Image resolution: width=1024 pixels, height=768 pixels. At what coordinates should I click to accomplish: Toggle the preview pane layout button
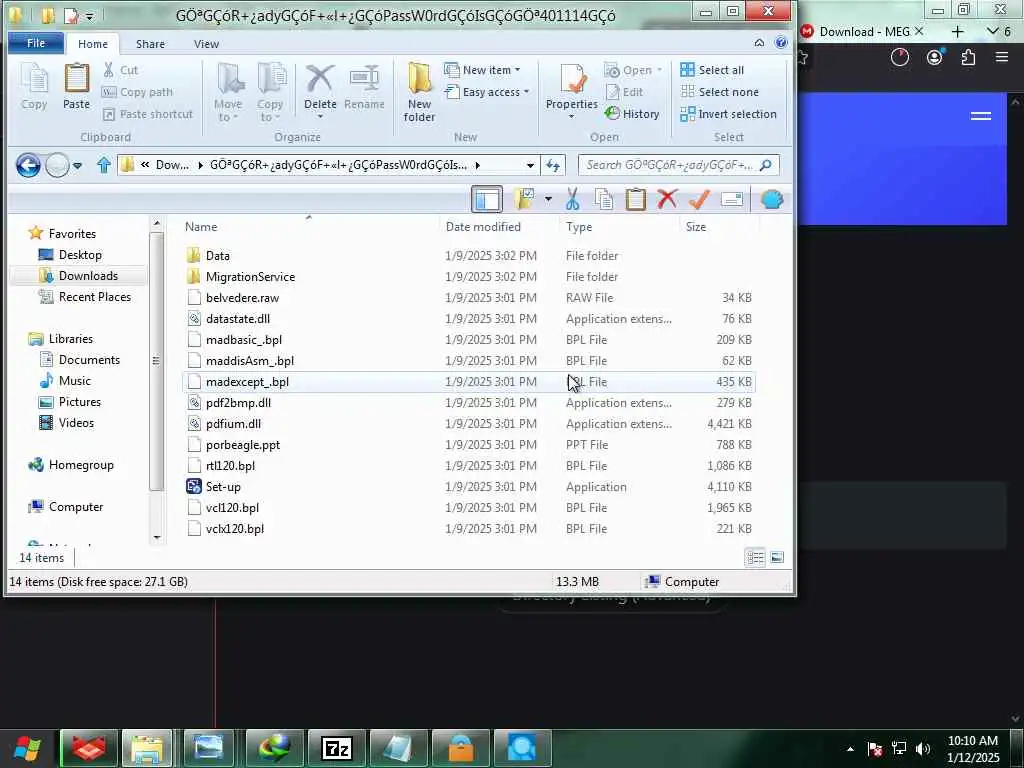pyautogui.click(x=487, y=200)
